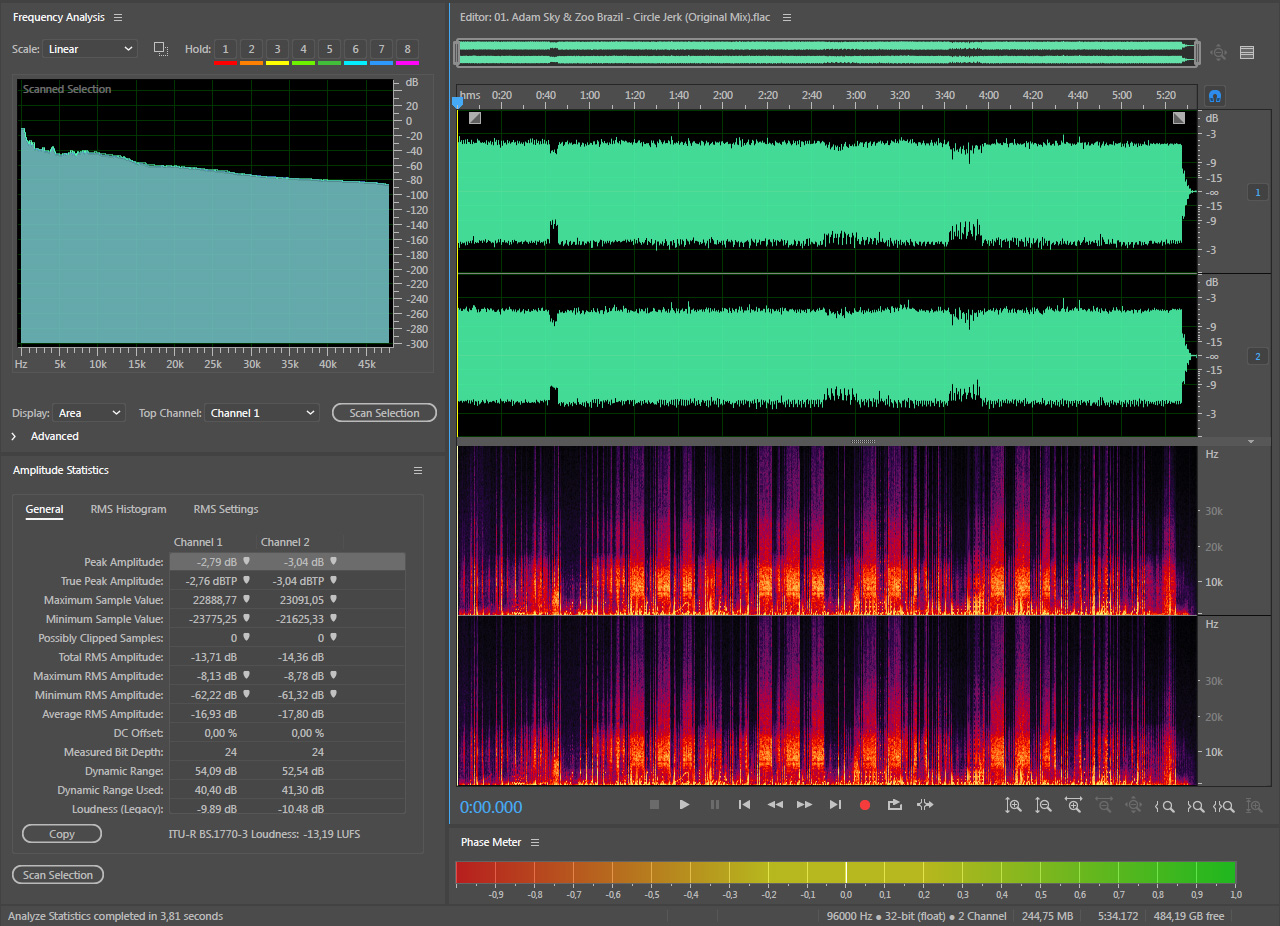Start playback with the Play button
This screenshot has width=1280, height=926.
[685, 805]
